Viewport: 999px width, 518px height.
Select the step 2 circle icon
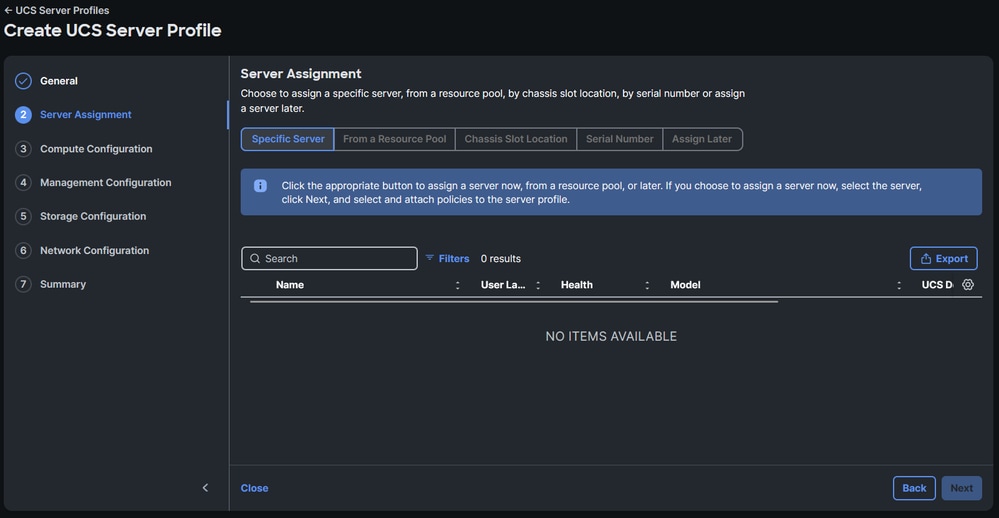[23, 115]
